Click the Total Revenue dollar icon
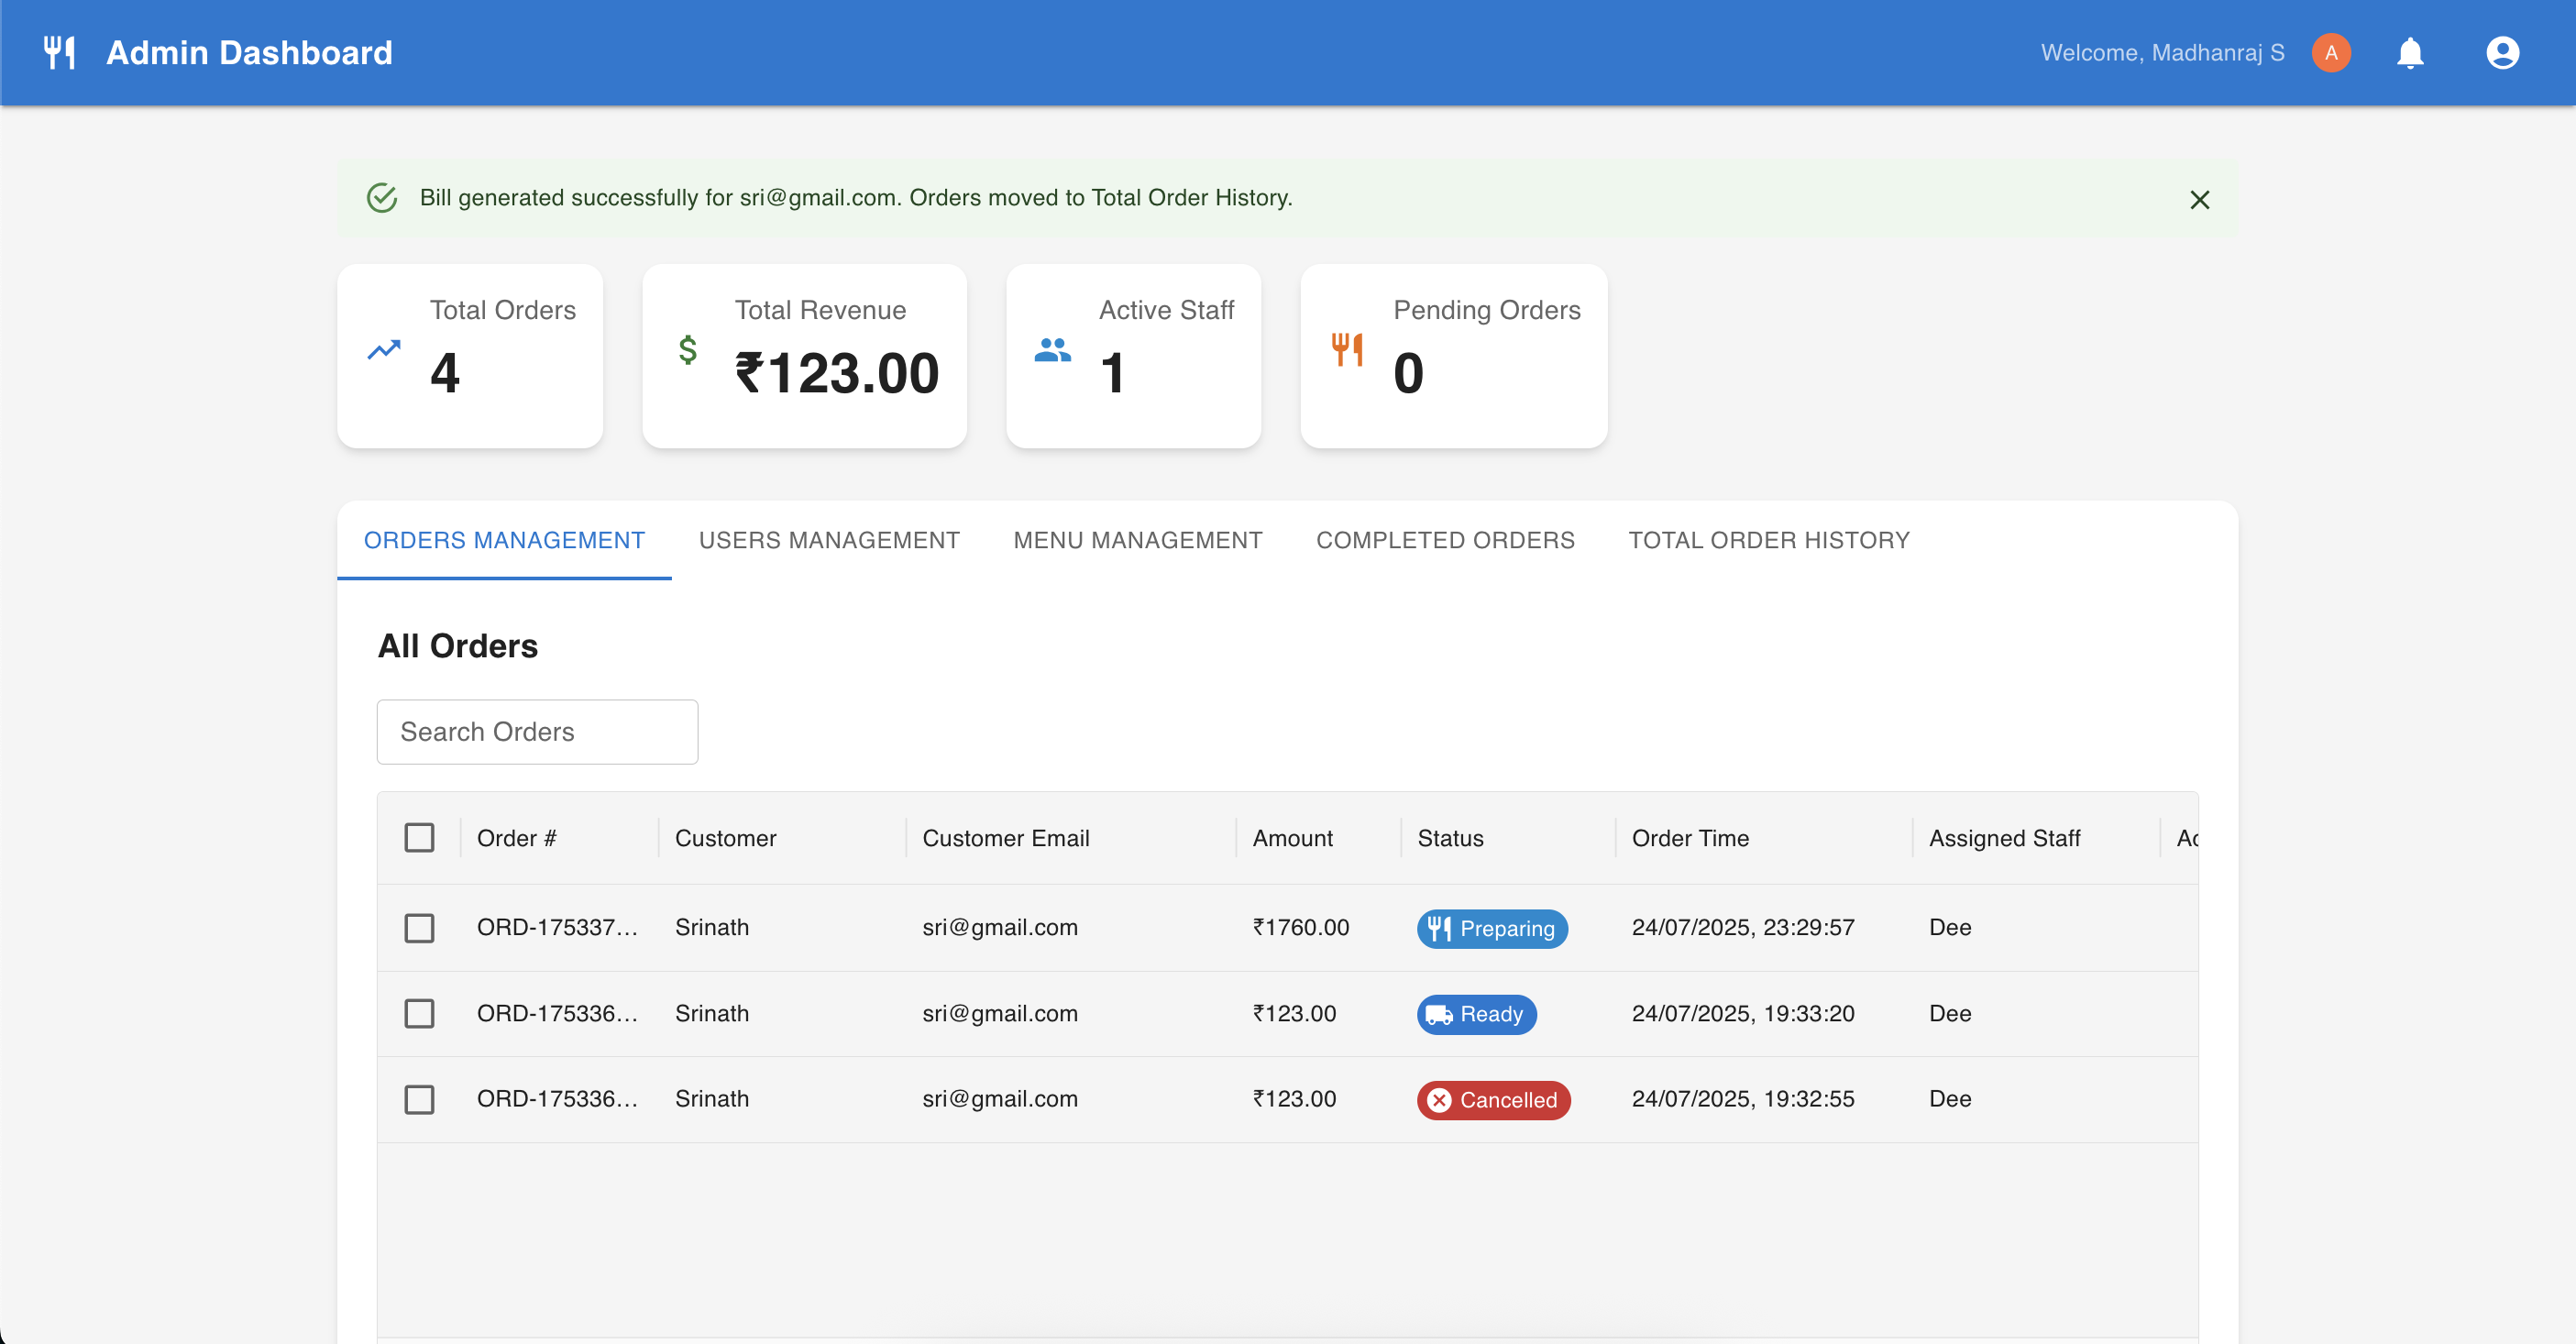Image resolution: width=2576 pixels, height=1344 pixels. (688, 349)
